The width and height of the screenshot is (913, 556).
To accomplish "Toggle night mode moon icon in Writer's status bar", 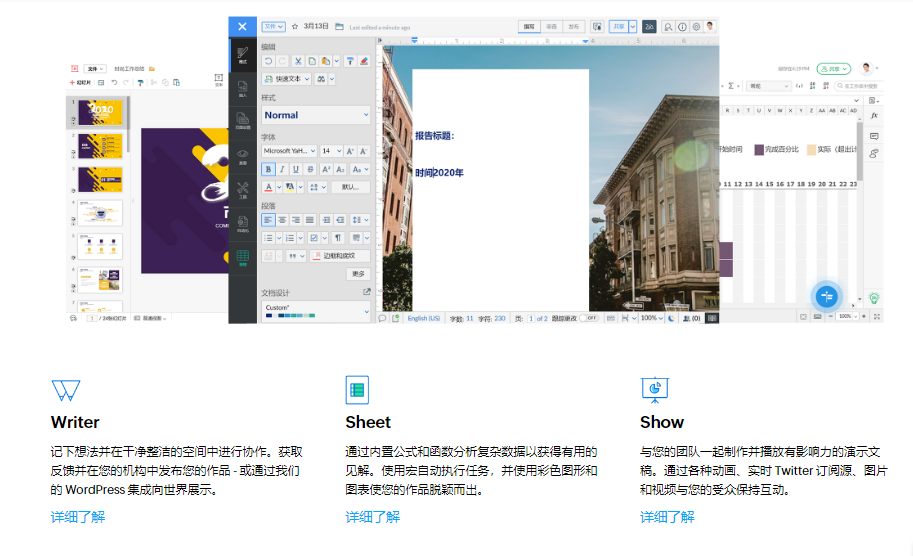I will pos(671,318).
